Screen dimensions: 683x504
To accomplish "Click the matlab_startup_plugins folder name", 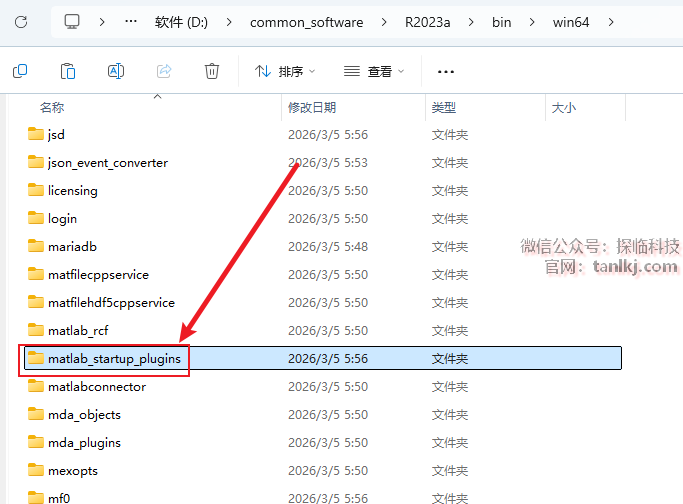I will (x=114, y=359).
